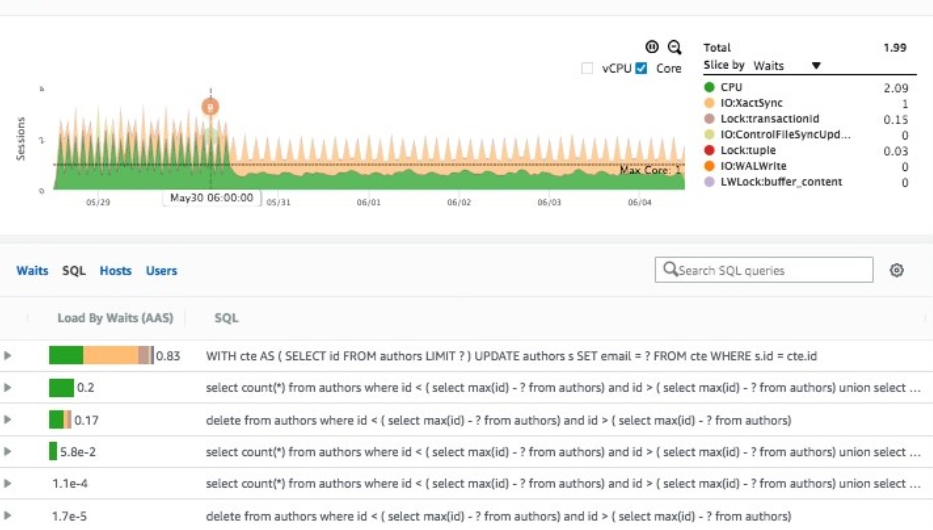Click the IO:WALWrite legend label
The height and width of the screenshot is (530, 933).
753,166
